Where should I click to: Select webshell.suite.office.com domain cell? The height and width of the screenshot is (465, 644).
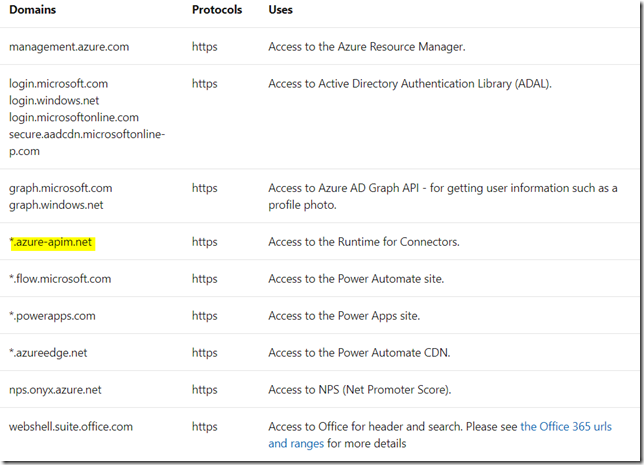point(71,427)
